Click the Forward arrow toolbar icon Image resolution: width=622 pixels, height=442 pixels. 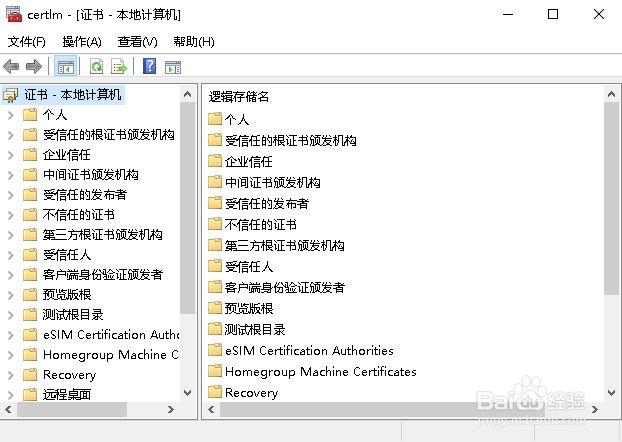point(34,66)
